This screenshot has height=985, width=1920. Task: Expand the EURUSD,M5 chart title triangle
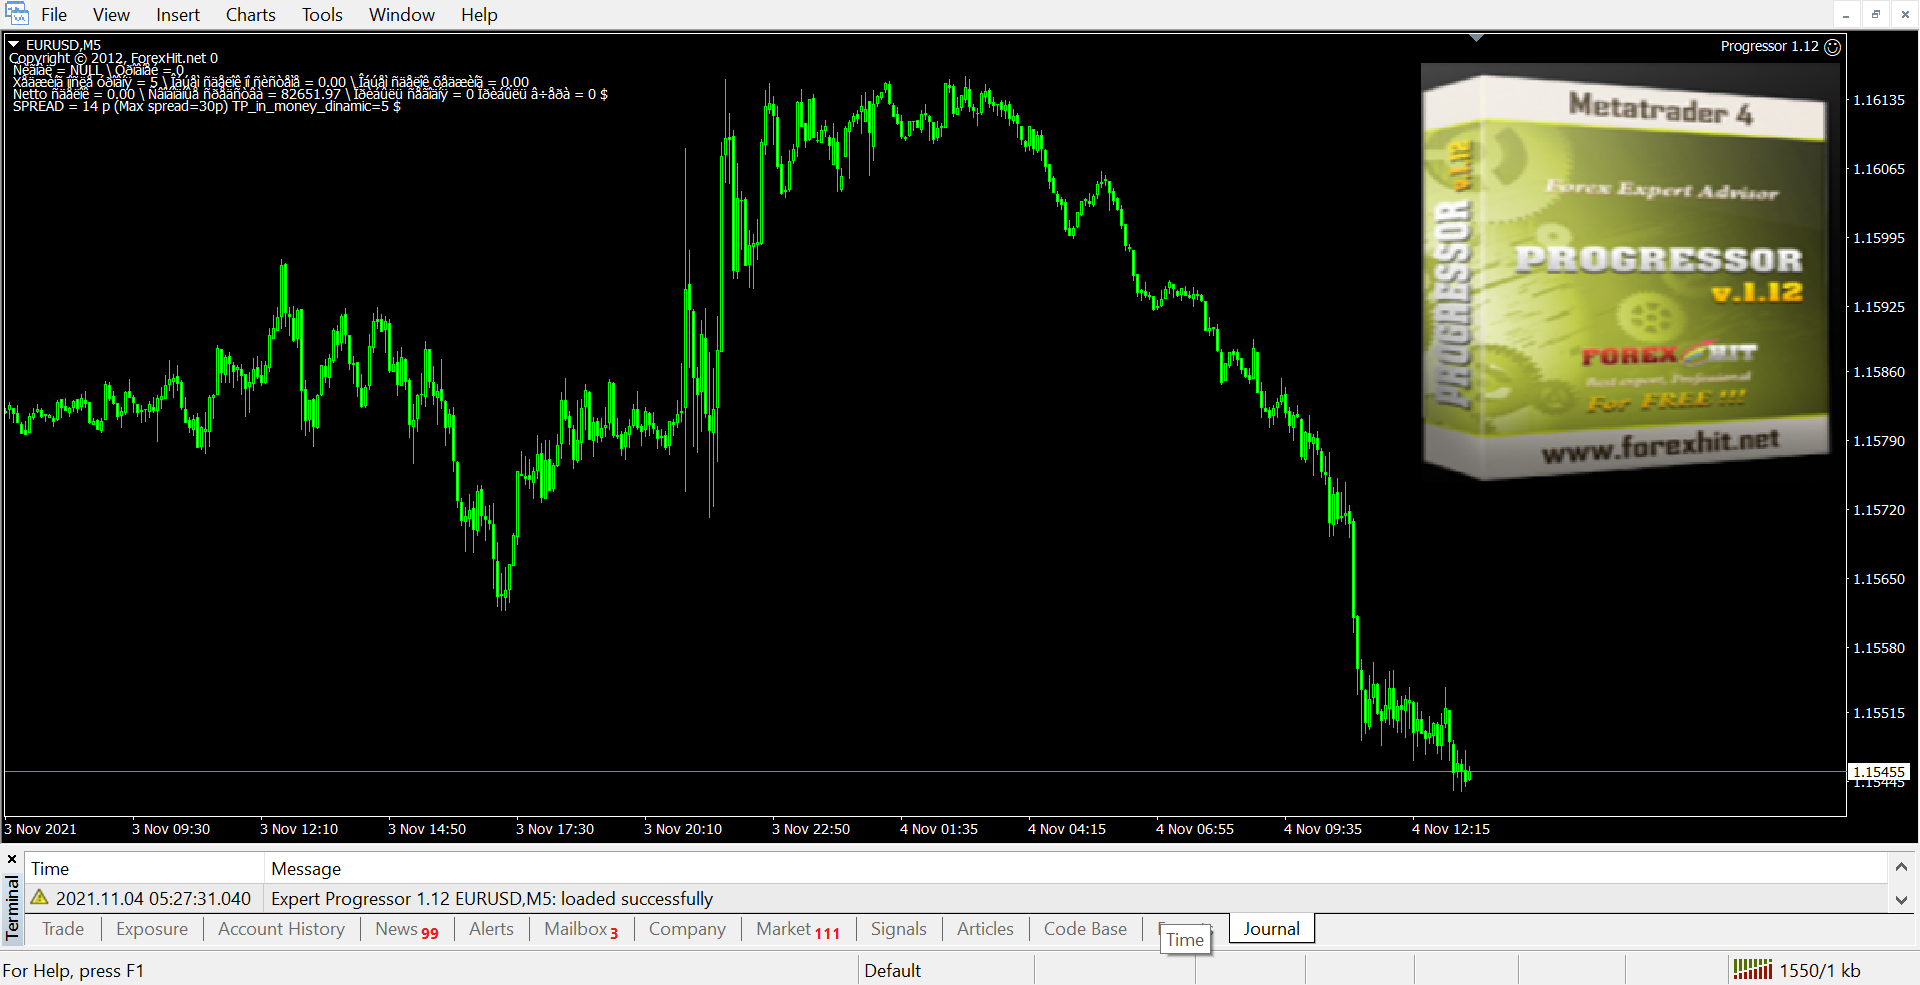pyautogui.click(x=14, y=45)
